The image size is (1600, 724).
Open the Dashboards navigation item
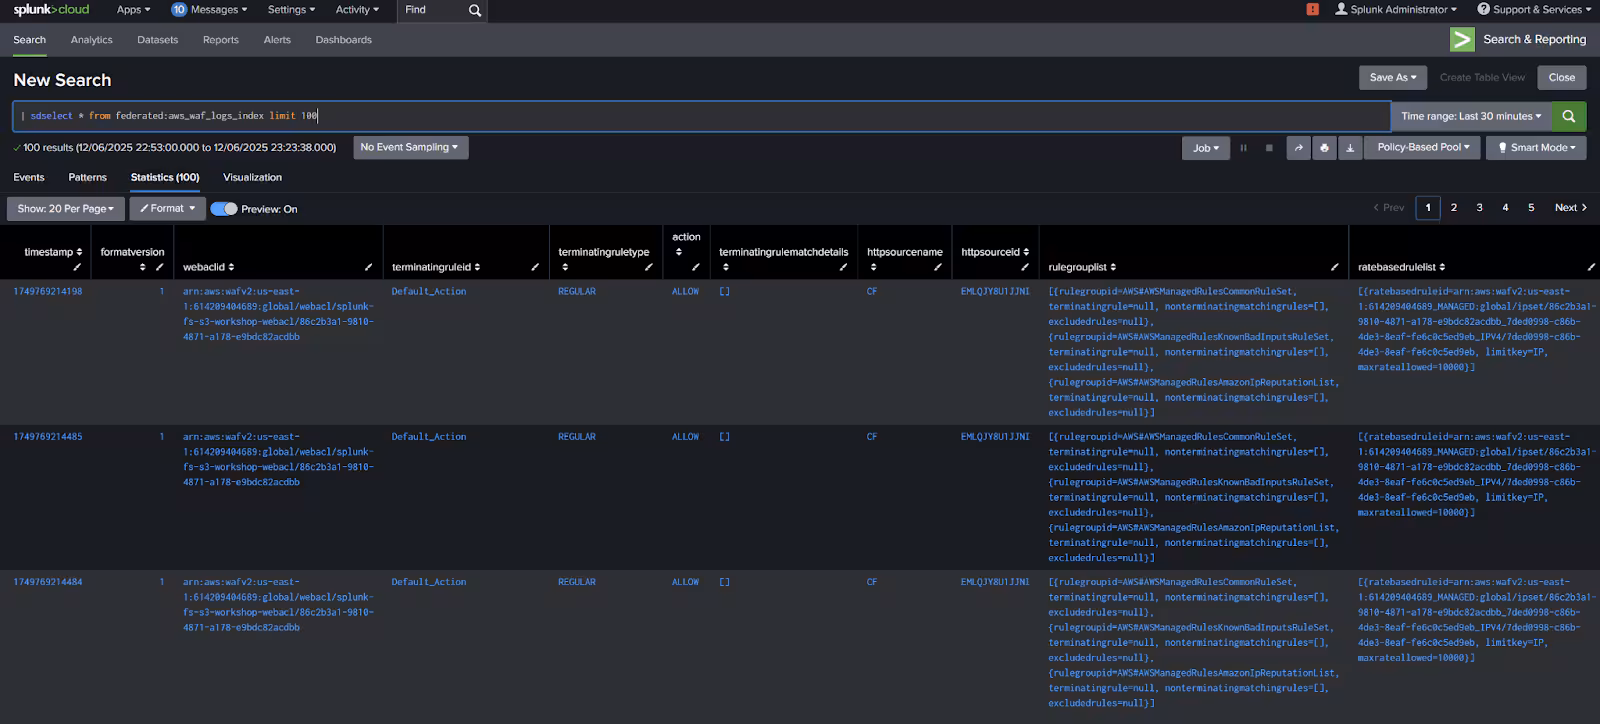[343, 40]
